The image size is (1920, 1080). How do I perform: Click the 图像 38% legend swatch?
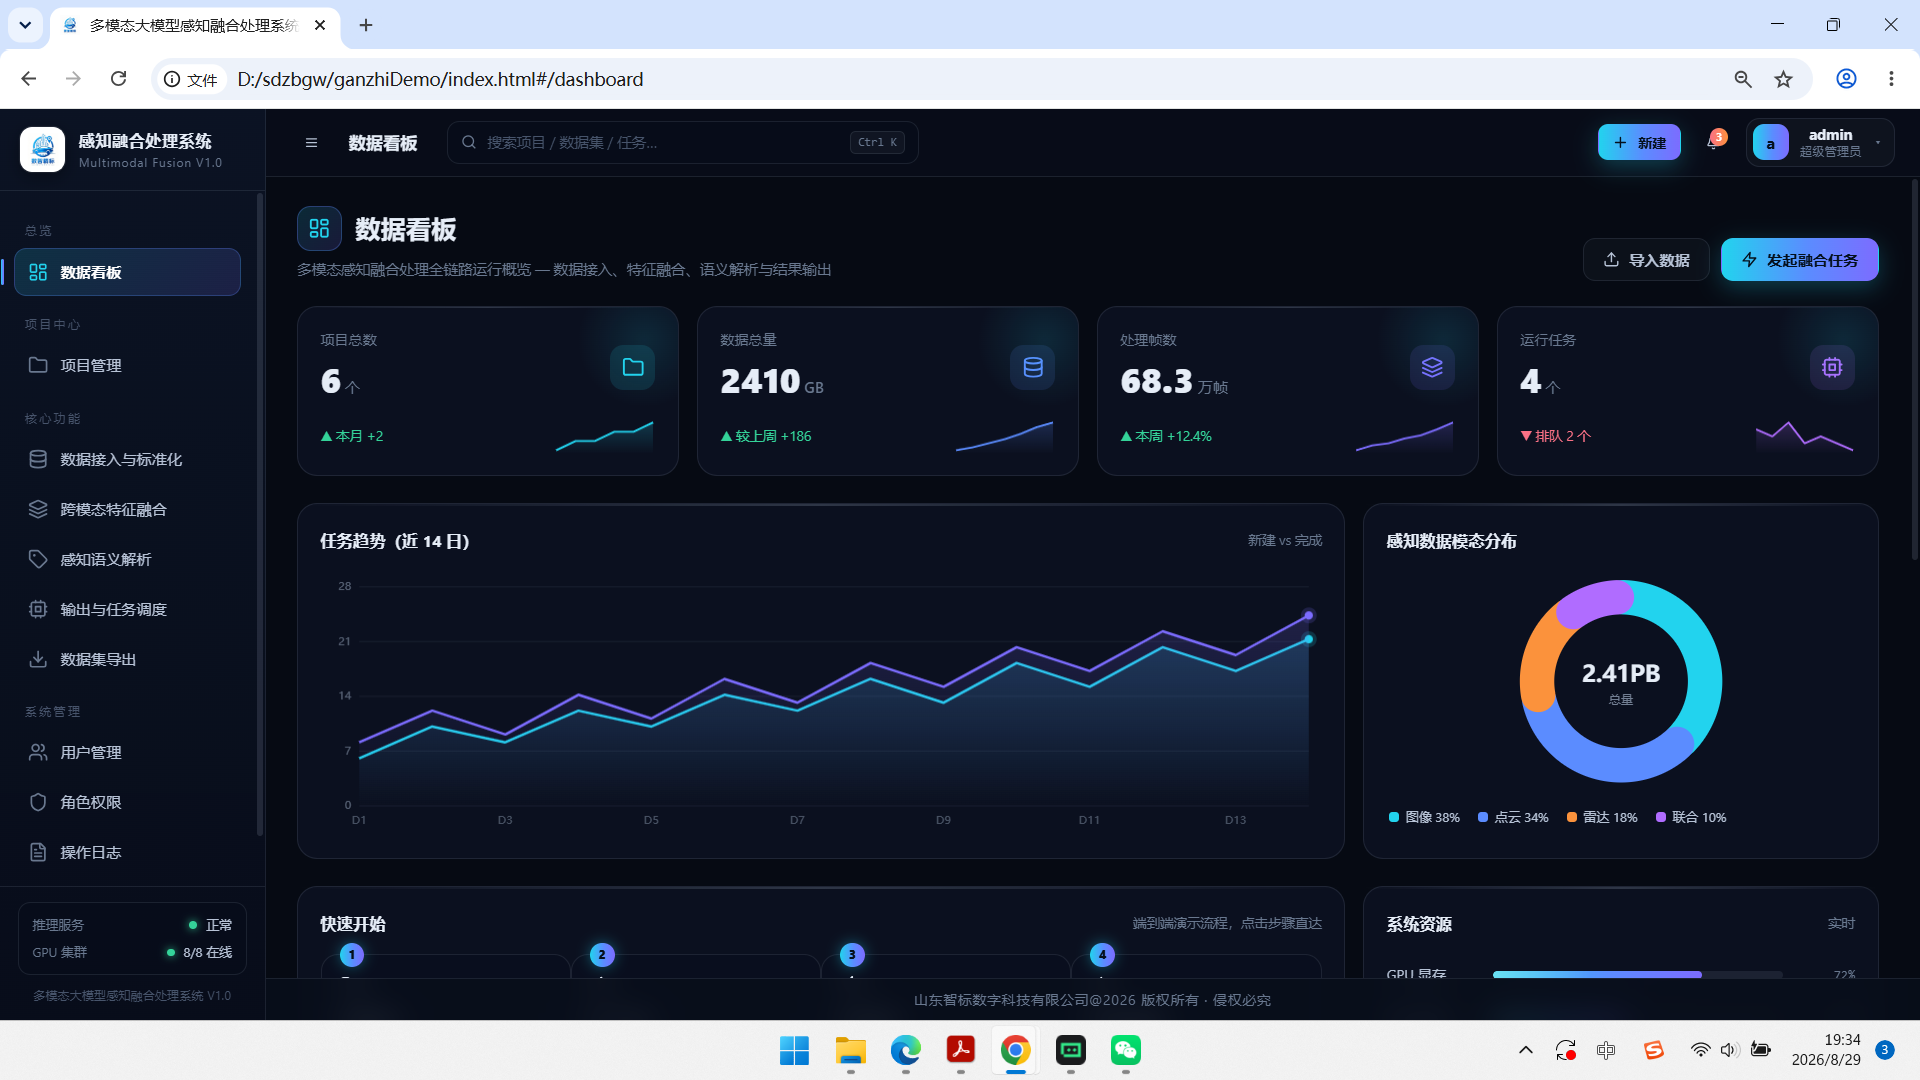pyautogui.click(x=1394, y=817)
